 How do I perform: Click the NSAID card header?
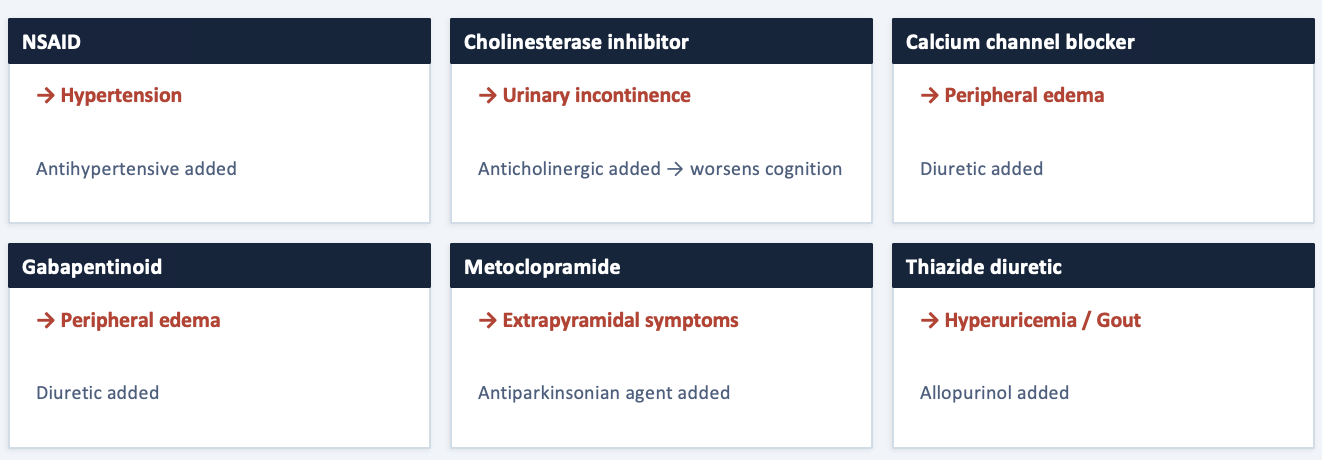pos(219,42)
